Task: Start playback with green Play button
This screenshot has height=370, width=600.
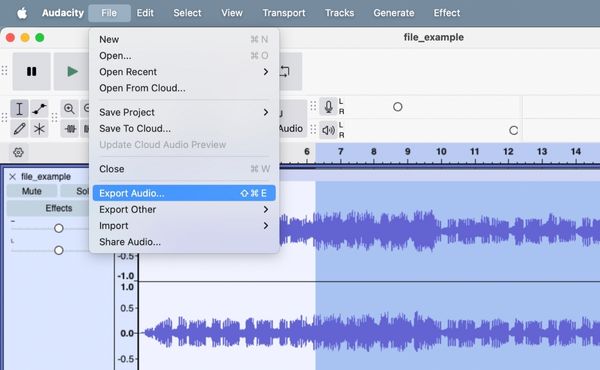Action: (x=72, y=72)
